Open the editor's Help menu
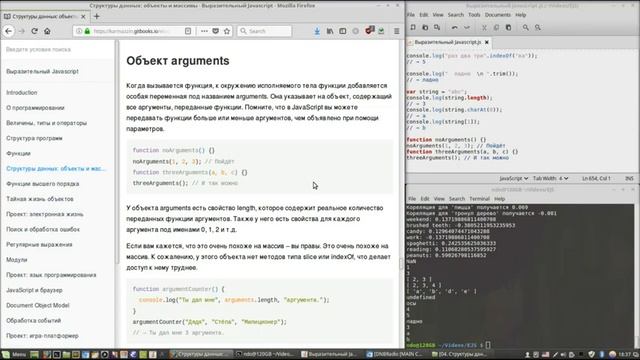The height and width of the screenshot is (360, 640). [520, 15]
